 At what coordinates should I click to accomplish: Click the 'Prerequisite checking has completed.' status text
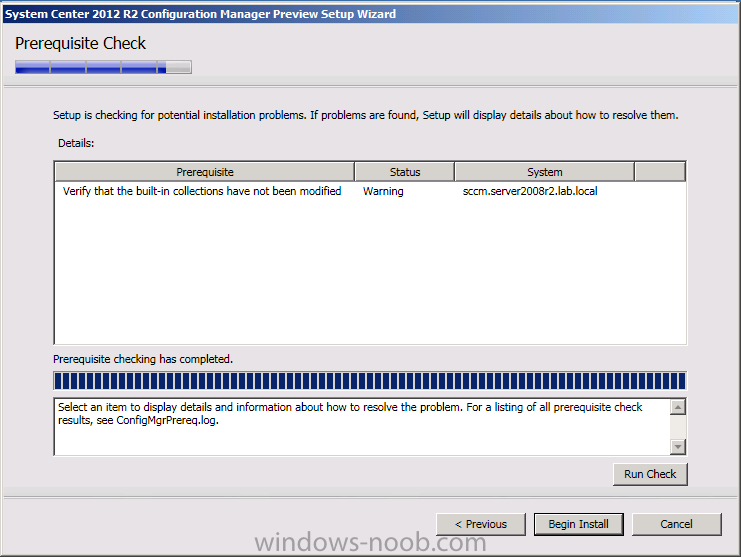click(x=143, y=359)
